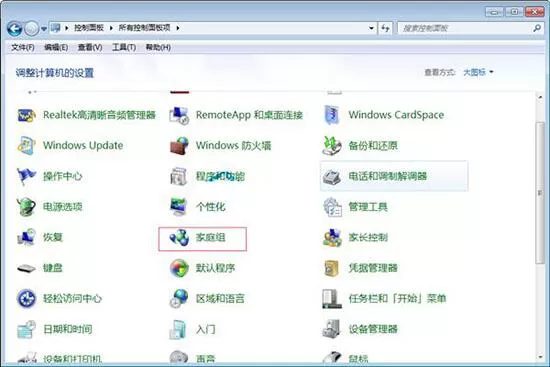Open the 电源选项 icon
Image resolution: width=550 pixels, height=367 pixels.
26,207
